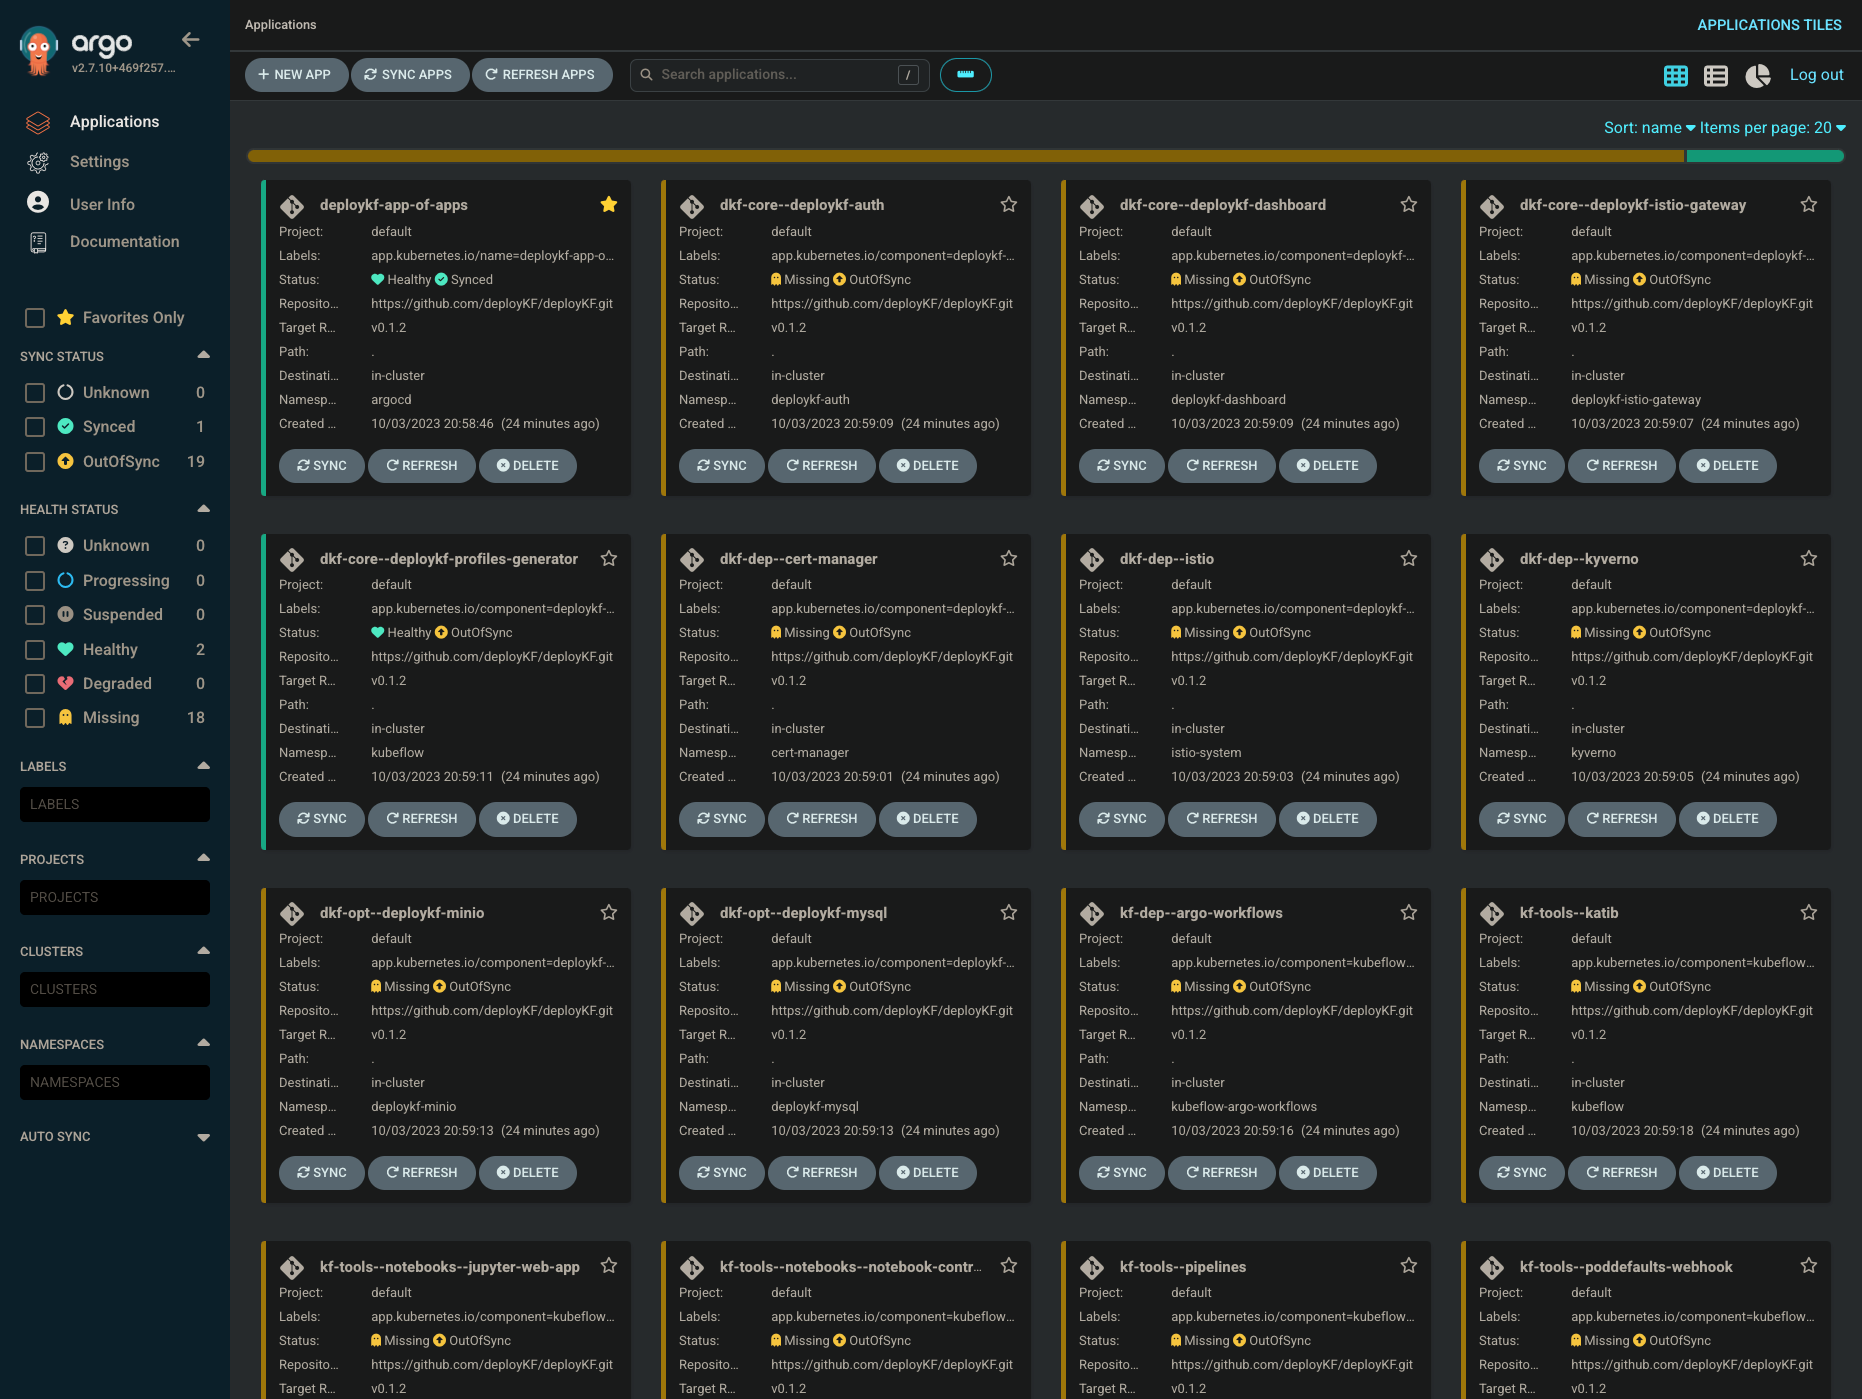Image resolution: width=1862 pixels, height=1399 pixels.
Task: Click the SYNC APPS button
Action: tap(410, 75)
